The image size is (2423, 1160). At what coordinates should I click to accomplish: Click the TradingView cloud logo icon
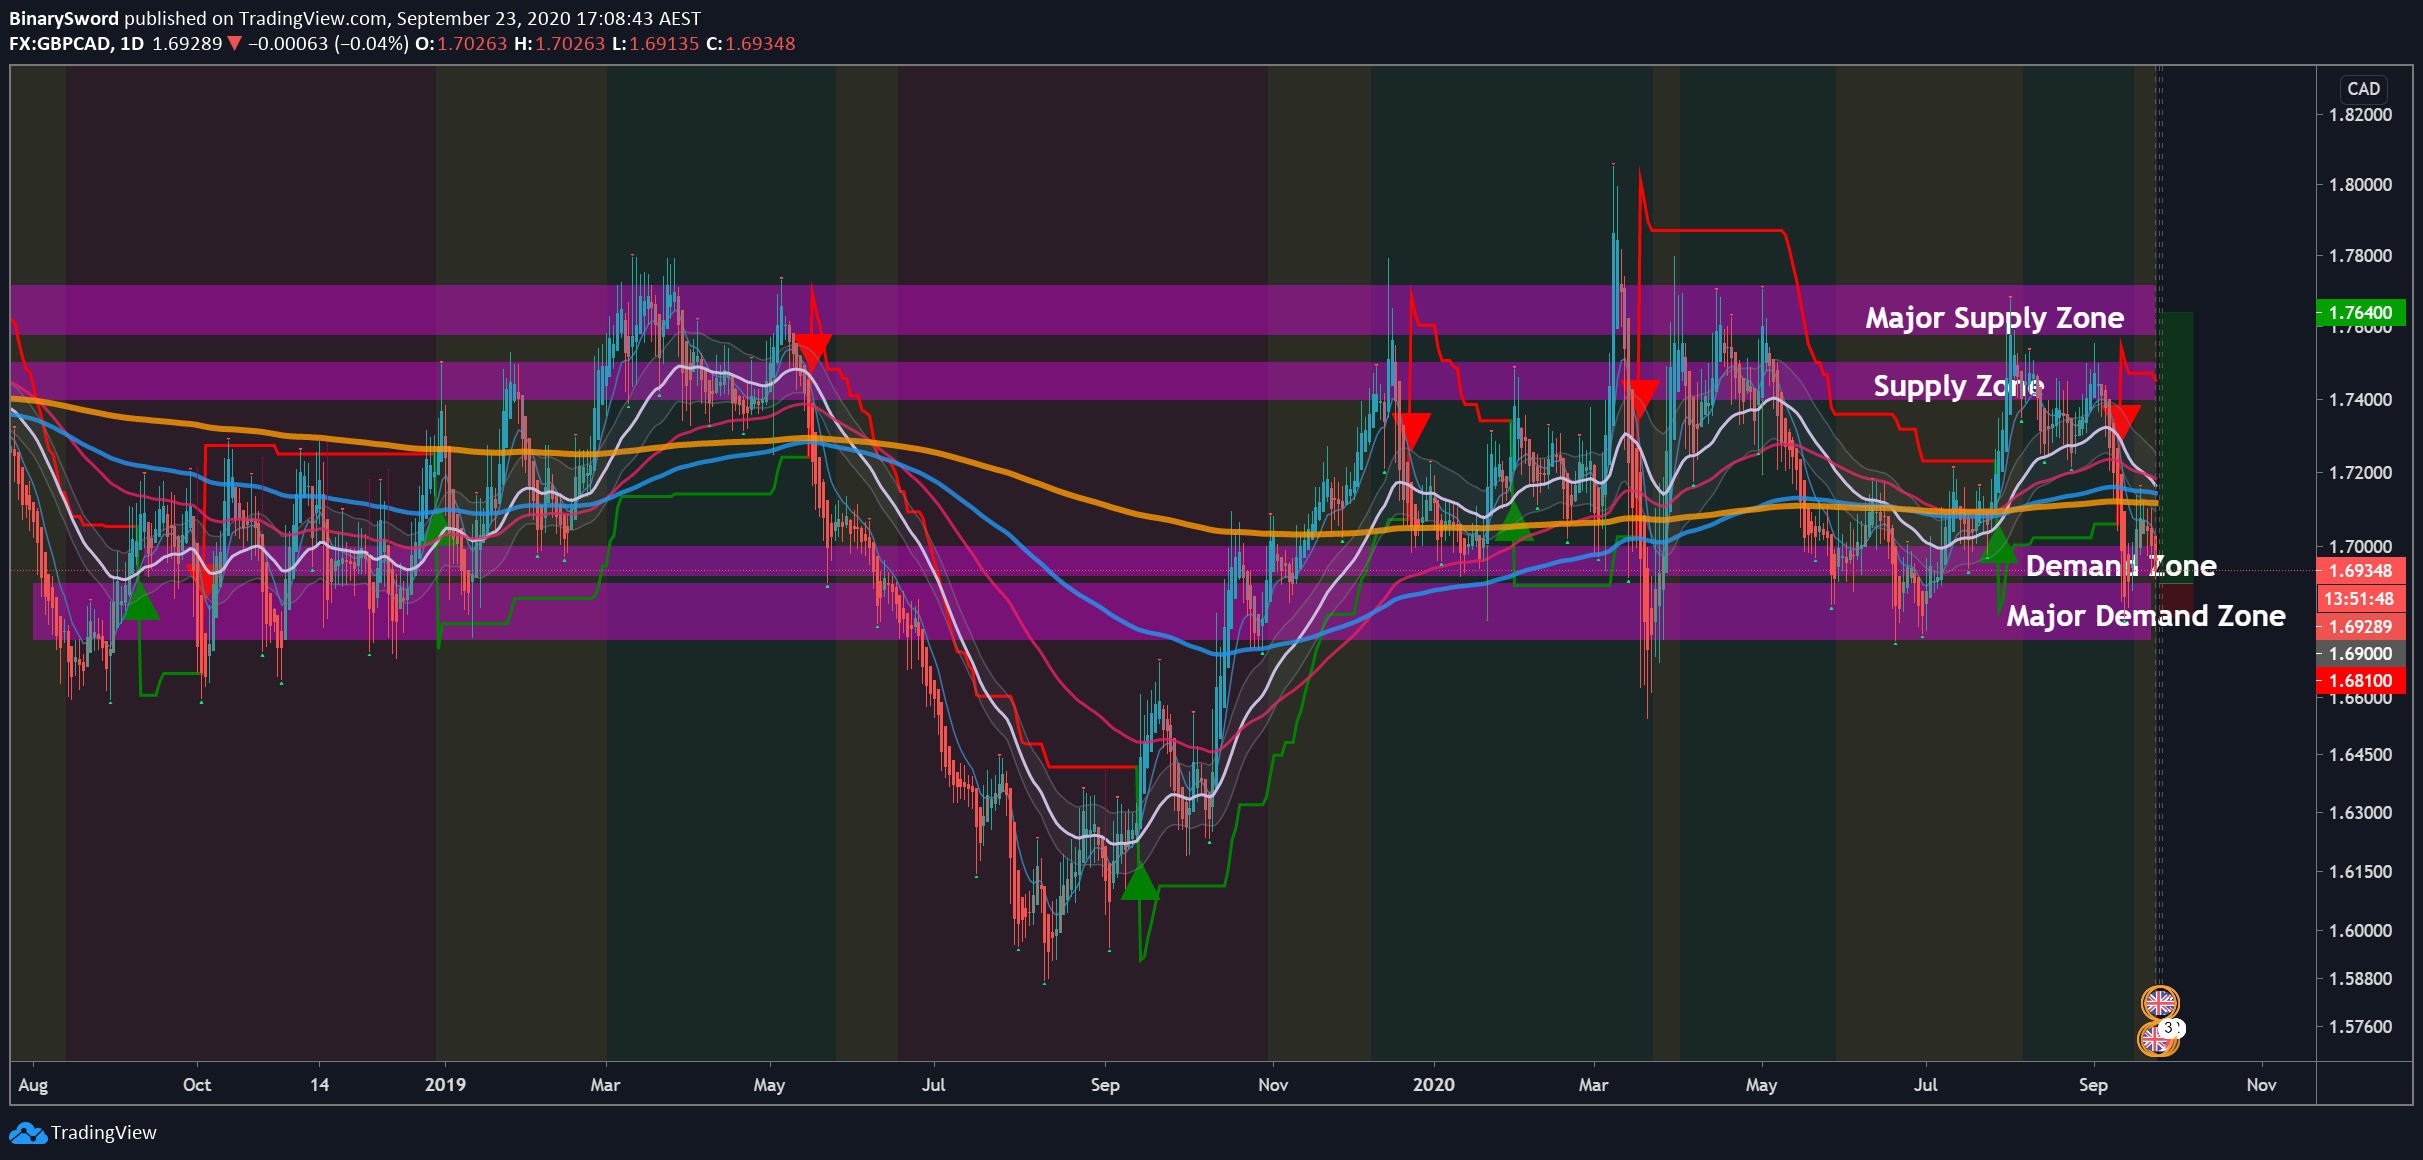click(x=28, y=1133)
